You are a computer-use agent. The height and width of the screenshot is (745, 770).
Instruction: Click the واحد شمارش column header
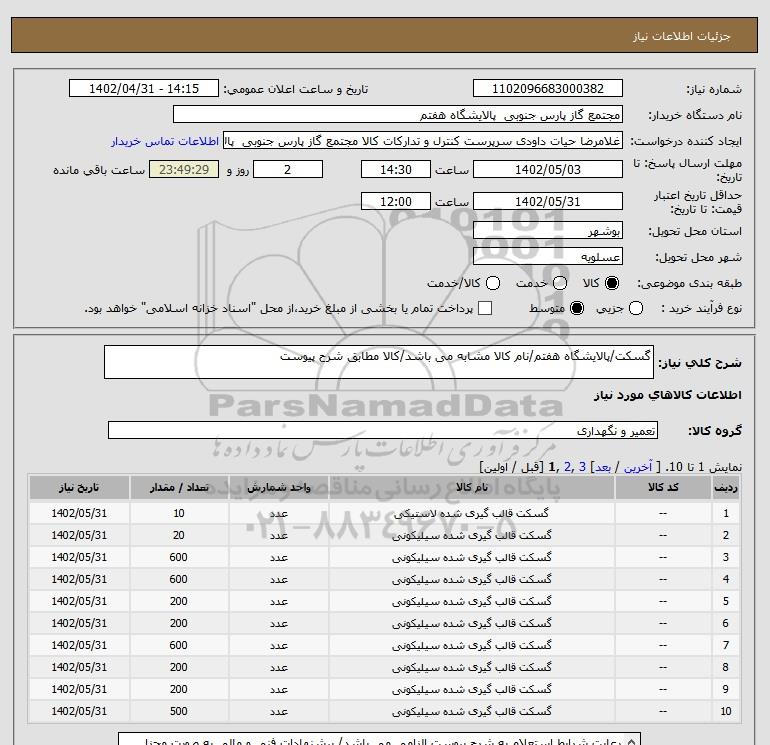[x=278, y=487]
